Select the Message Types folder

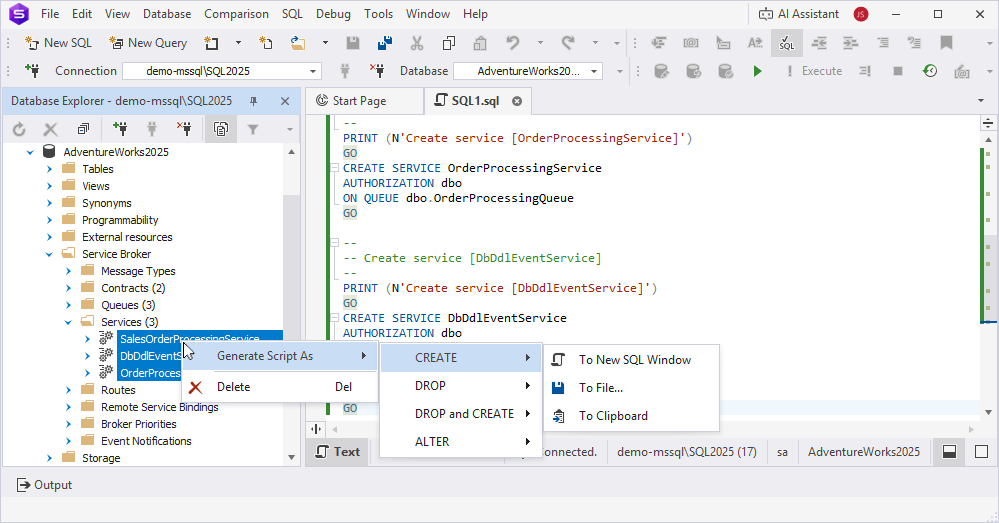point(138,271)
